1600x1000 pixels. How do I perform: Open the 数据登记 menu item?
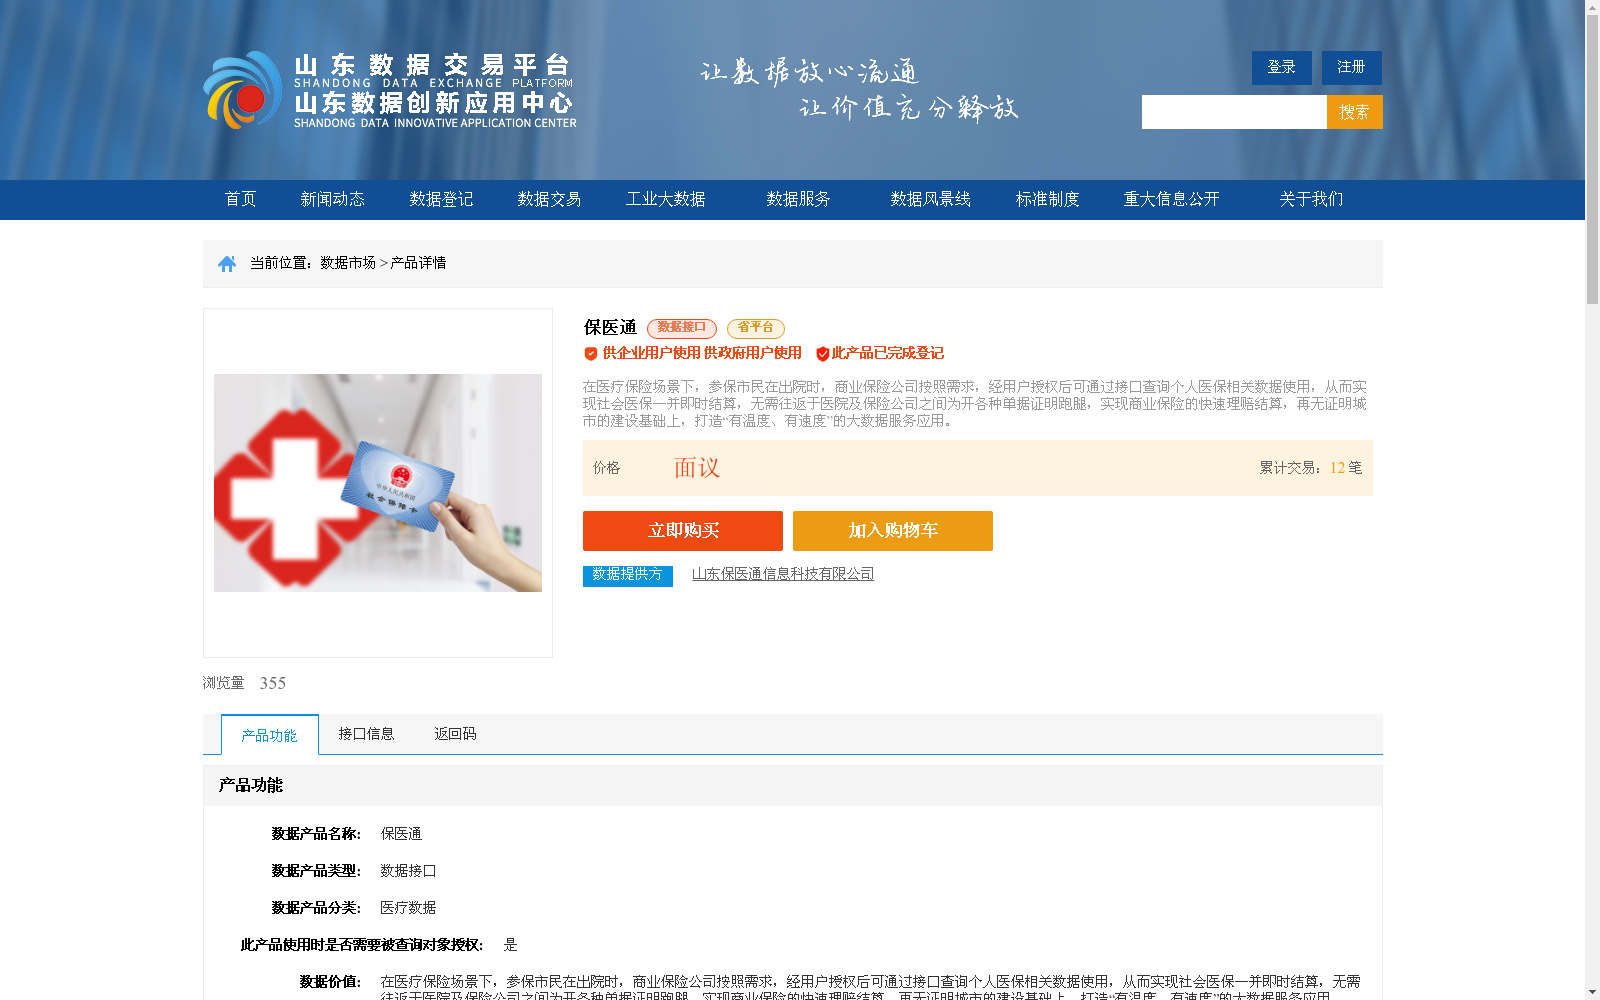442,199
